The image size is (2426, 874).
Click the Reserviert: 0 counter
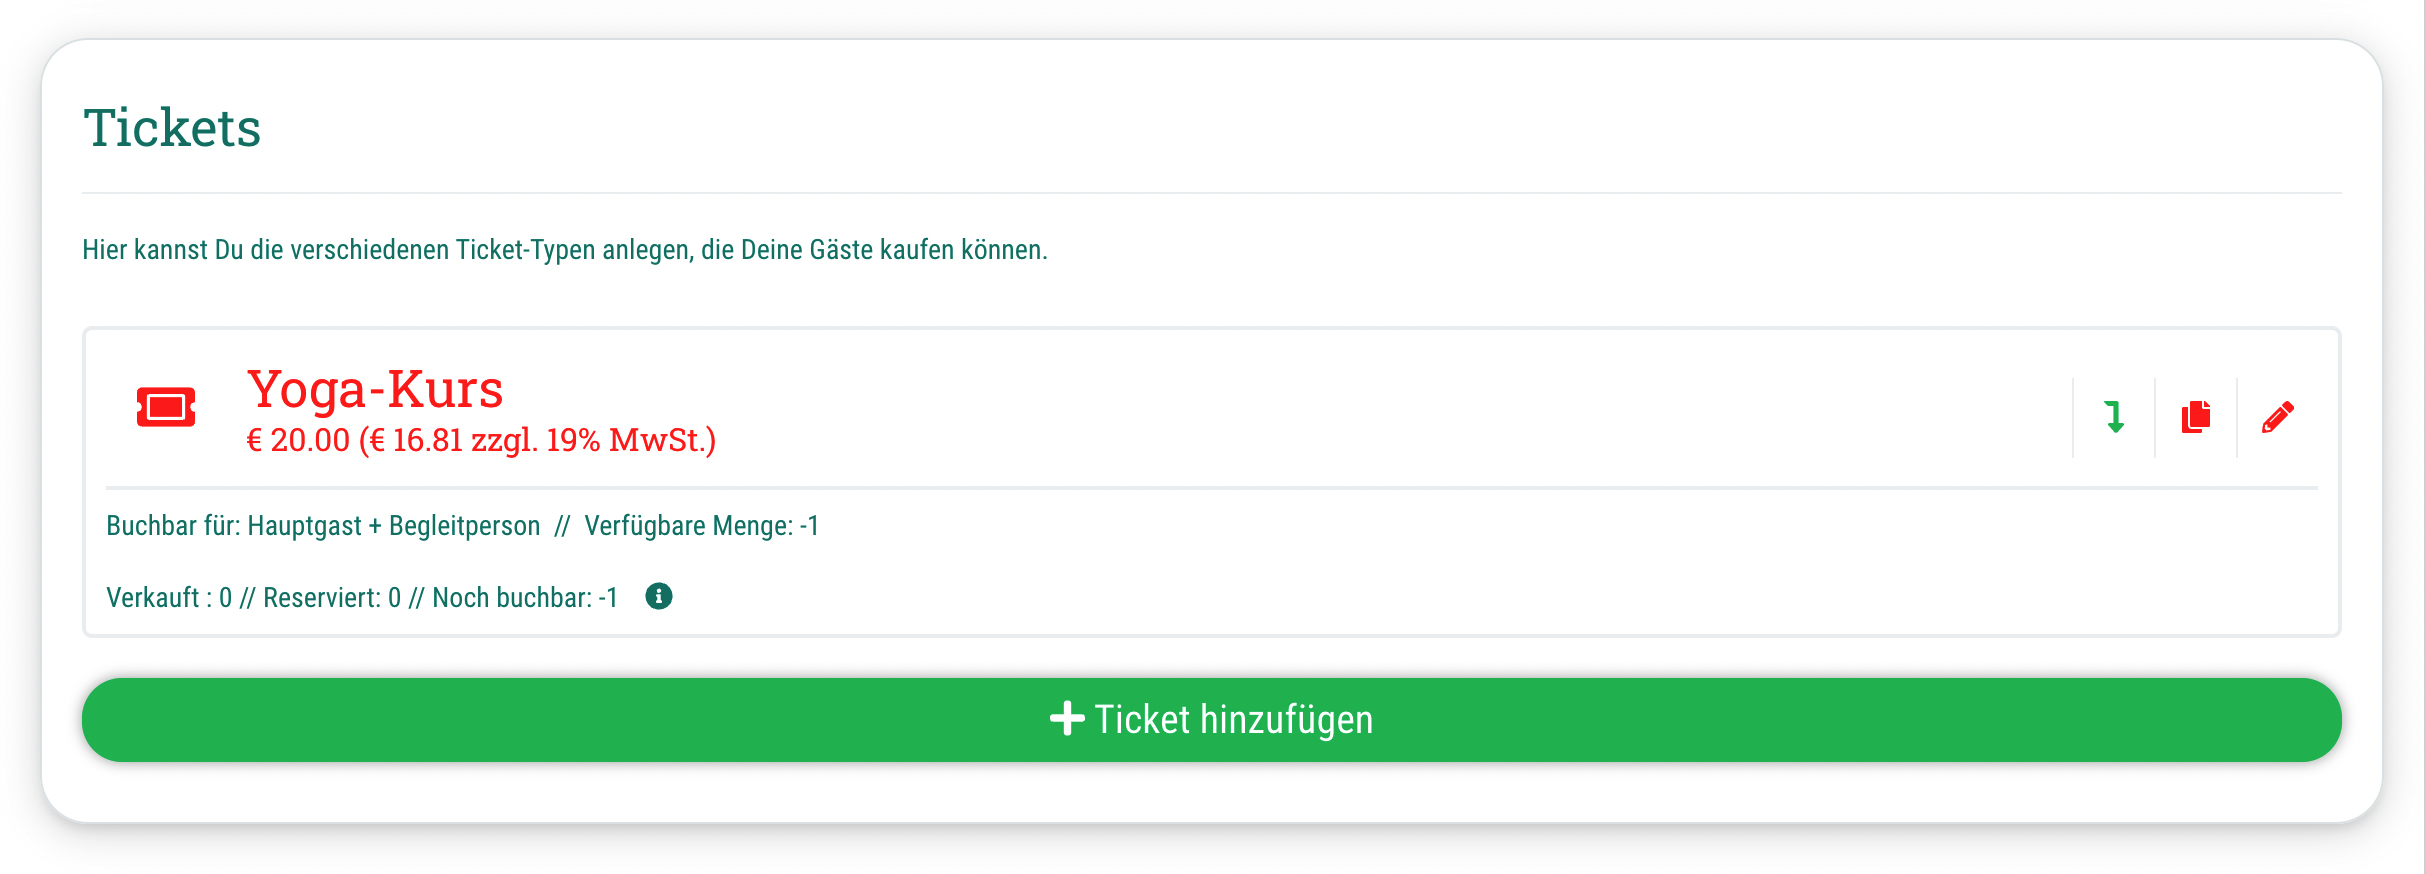(x=332, y=598)
